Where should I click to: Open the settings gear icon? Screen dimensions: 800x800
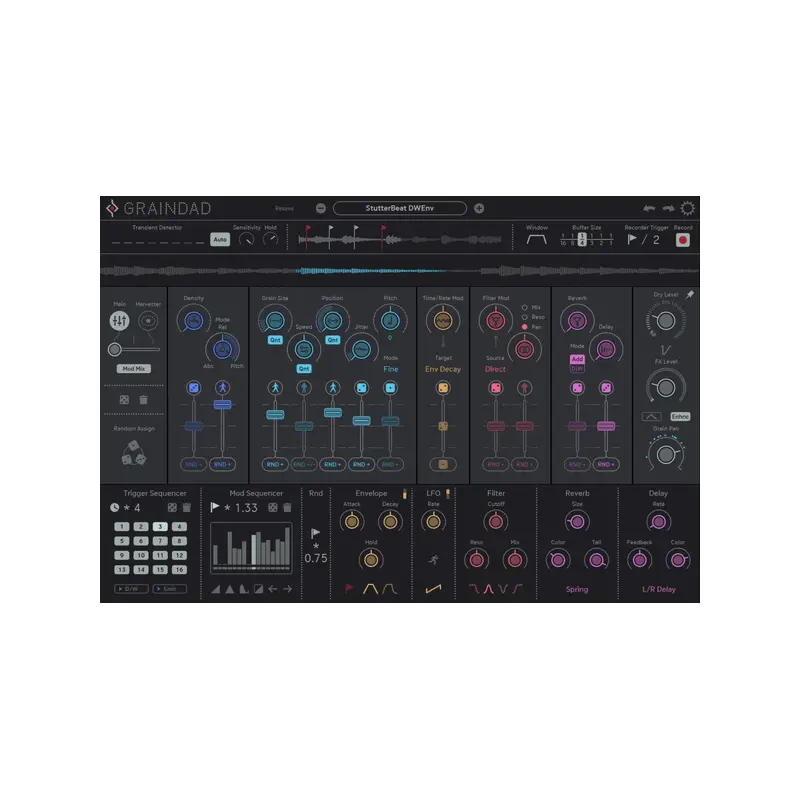point(688,208)
